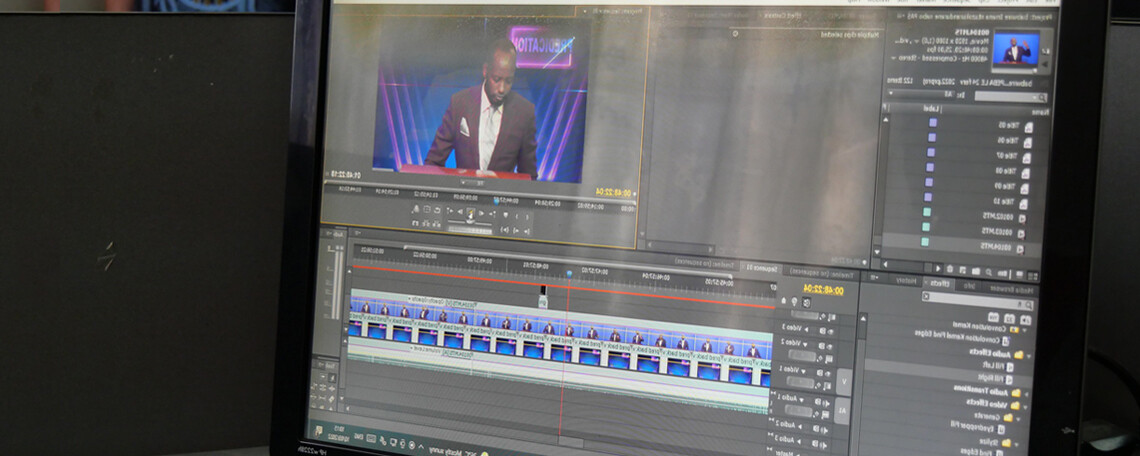Switch to the History tab
1140x456 pixels.
coord(906,281)
